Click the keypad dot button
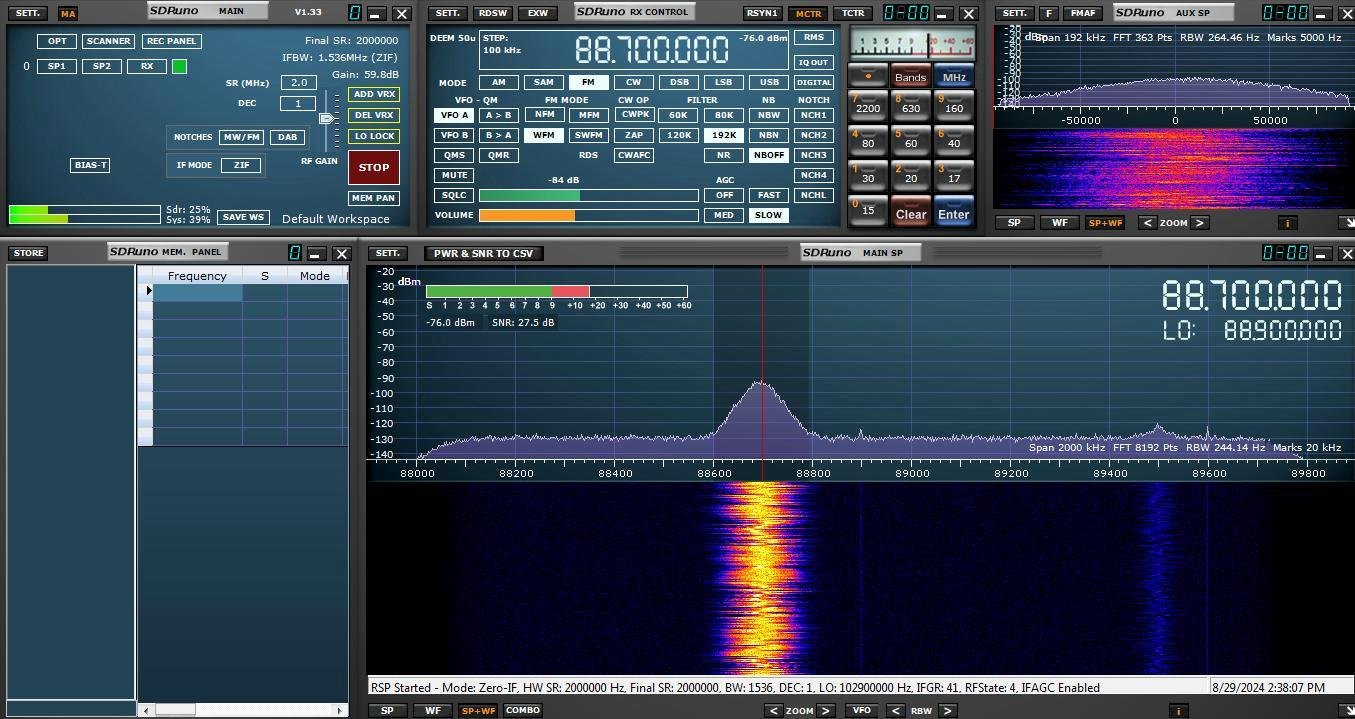1355x719 pixels. click(x=868, y=76)
